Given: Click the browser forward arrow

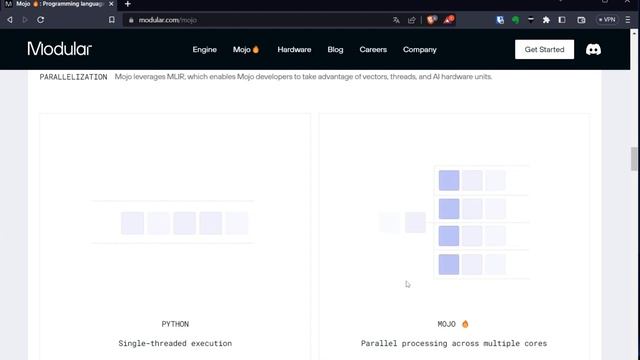Looking at the screenshot, I should (25, 20).
